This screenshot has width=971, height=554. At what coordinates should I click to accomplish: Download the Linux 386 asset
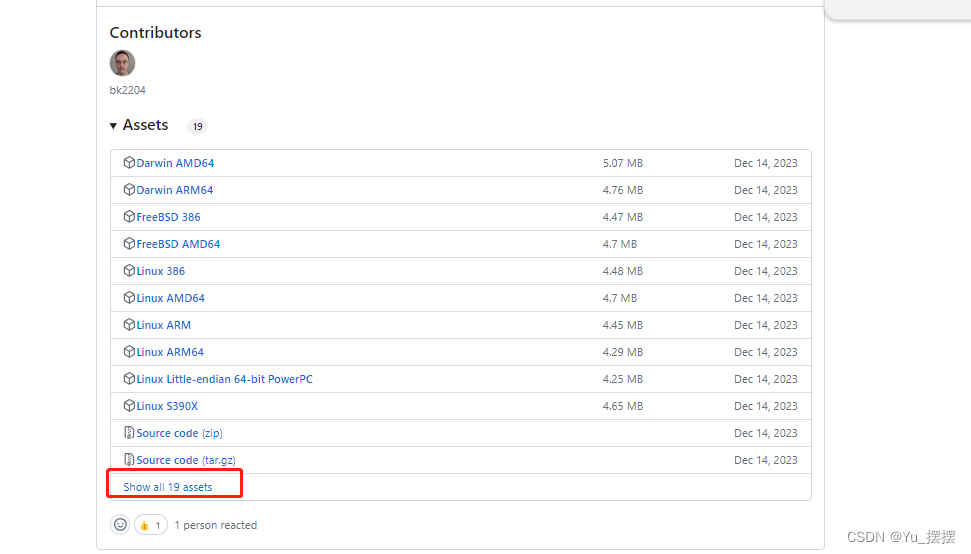(x=160, y=271)
